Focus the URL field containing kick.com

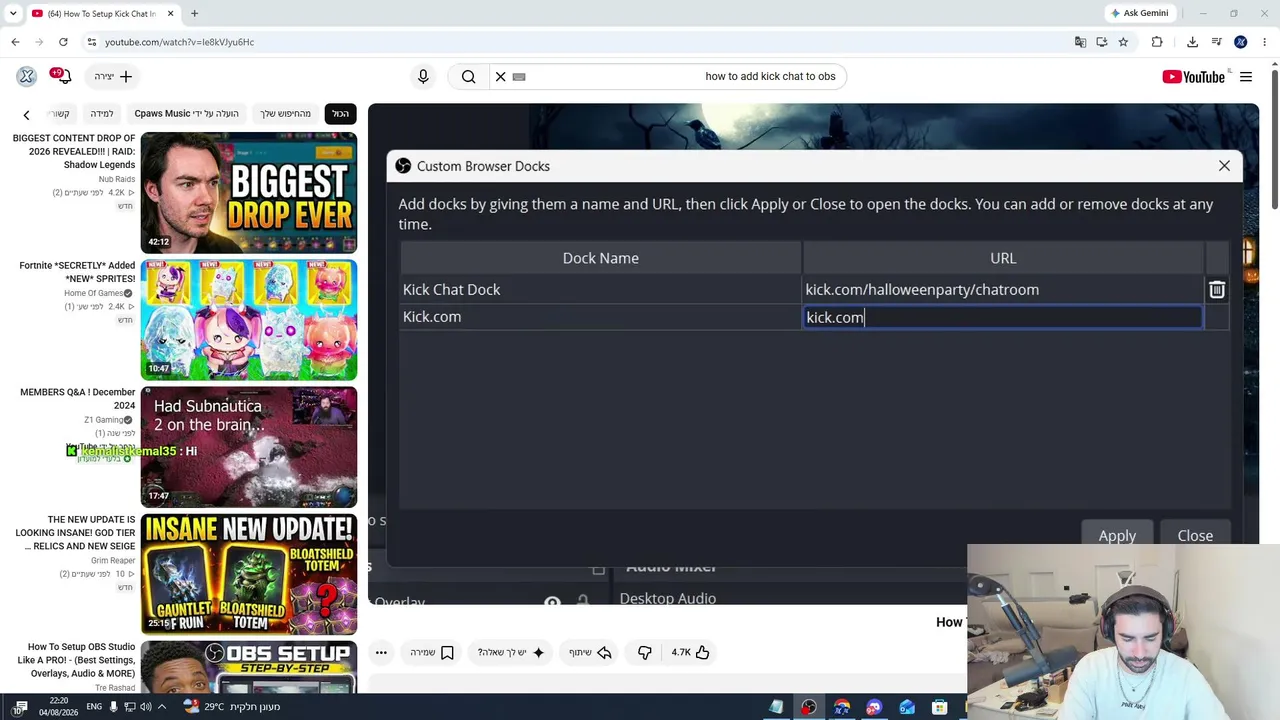pos(1003,317)
